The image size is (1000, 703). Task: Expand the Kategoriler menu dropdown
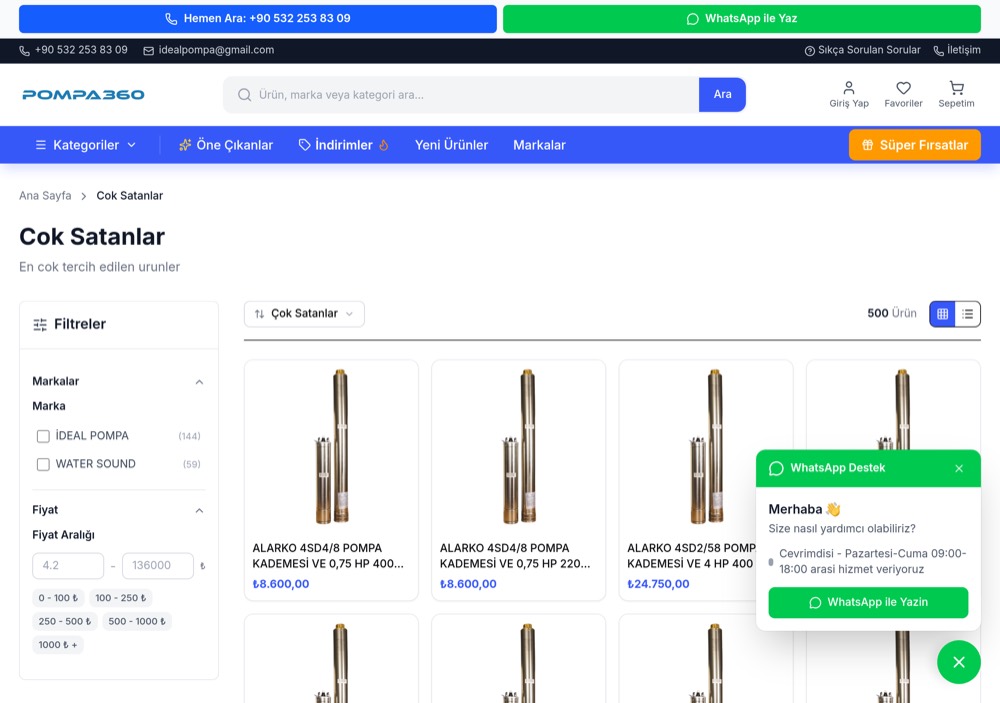[x=85, y=145]
